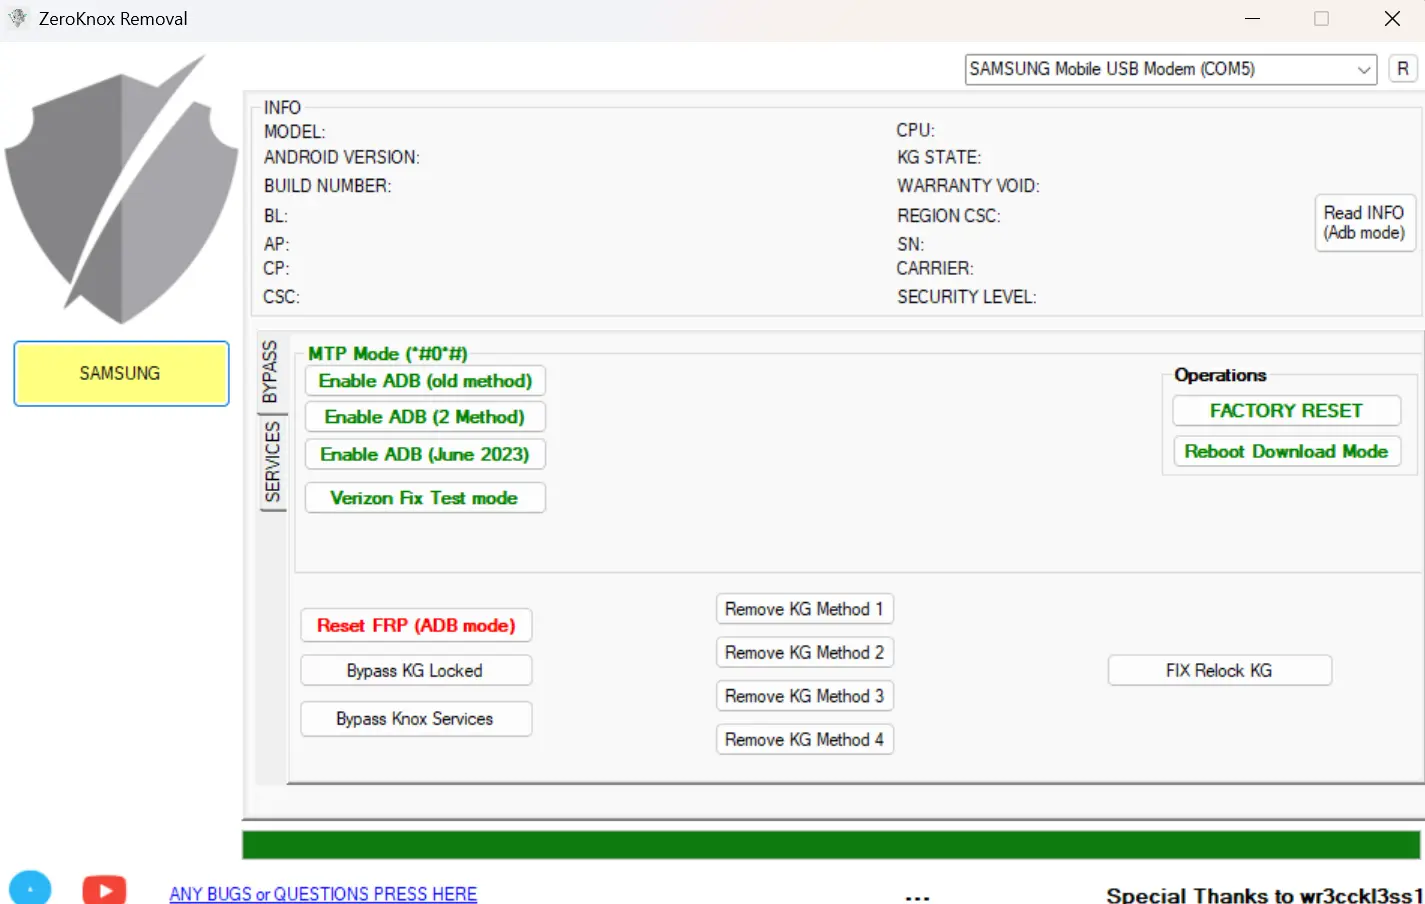The width and height of the screenshot is (1425, 904).
Task: Click Reboot Download Mode
Action: click(1286, 451)
